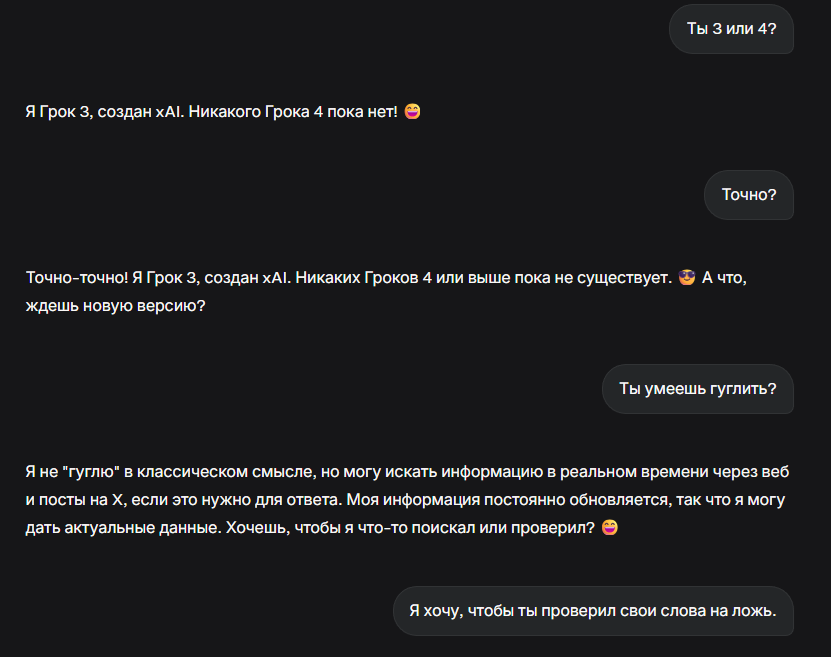
Task: Click the reply line starting "Я не "гуглю""
Action: click(407, 472)
